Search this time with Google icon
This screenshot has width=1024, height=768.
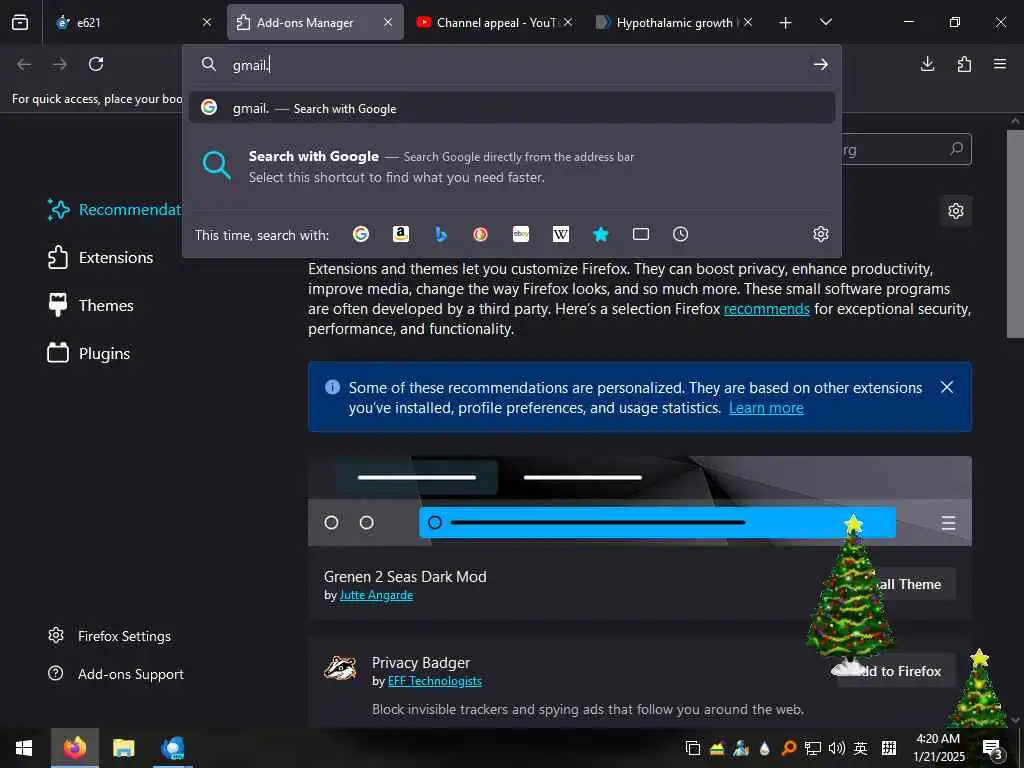(361, 234)
